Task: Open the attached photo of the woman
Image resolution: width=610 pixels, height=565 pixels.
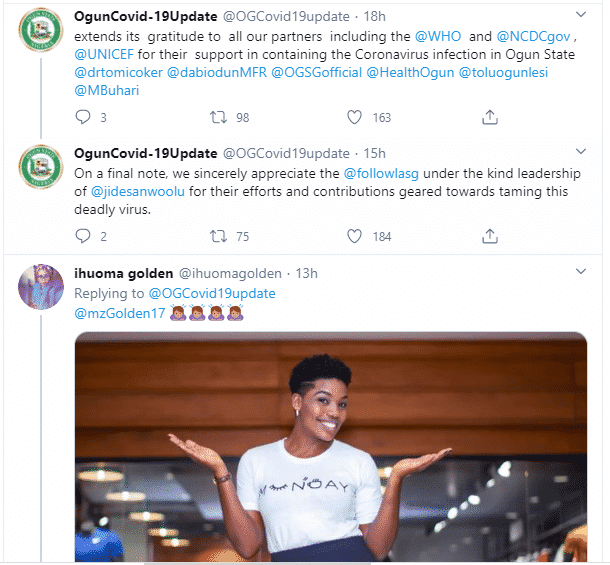Action: pos(330,448)
